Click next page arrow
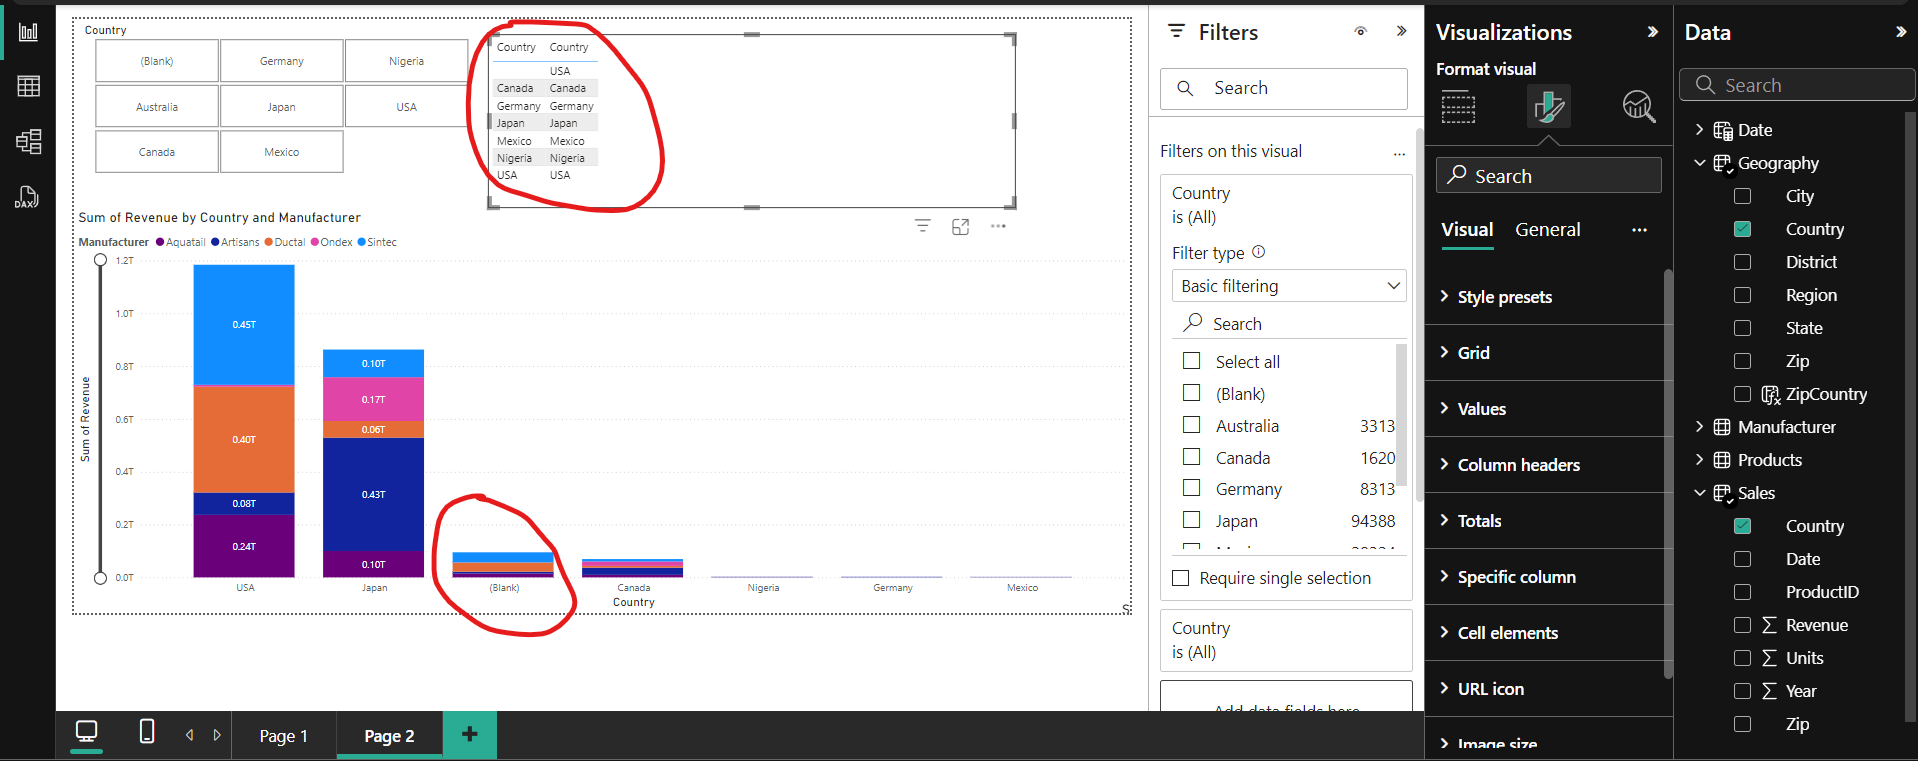Screen dimensions: 1918x761 [x=217, y=735]
